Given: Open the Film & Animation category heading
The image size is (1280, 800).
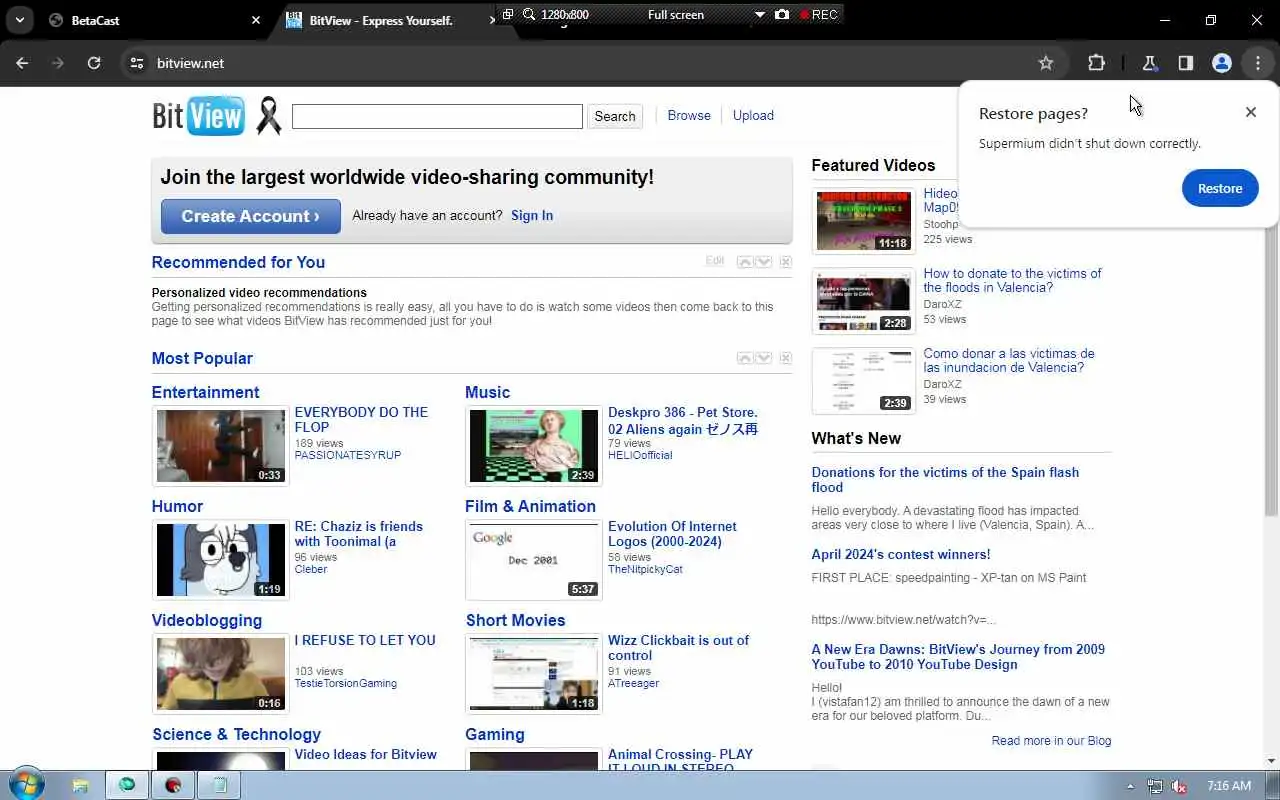Looking at the screenshot, I should coord(530,506).
